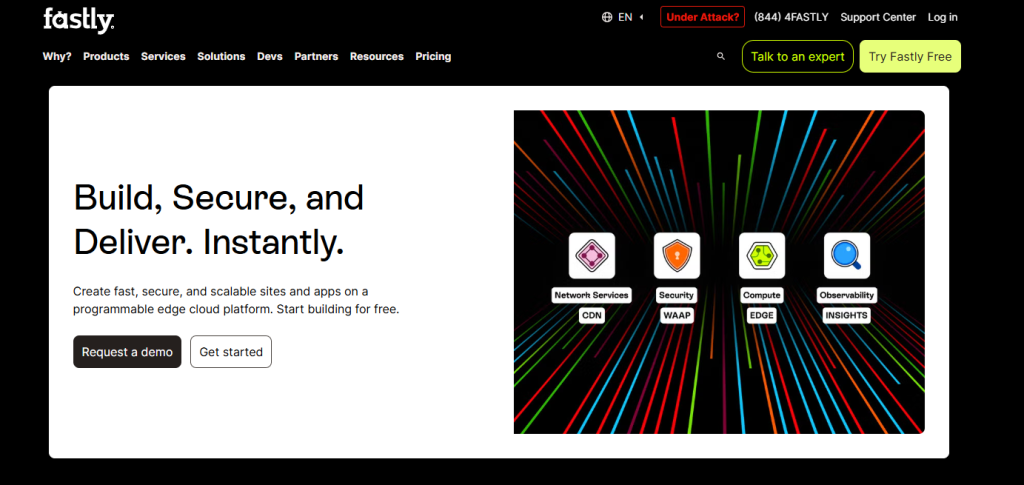Click Talk to an expert button
This screenshot has width=1024, height=485.
tap(797, 57)
